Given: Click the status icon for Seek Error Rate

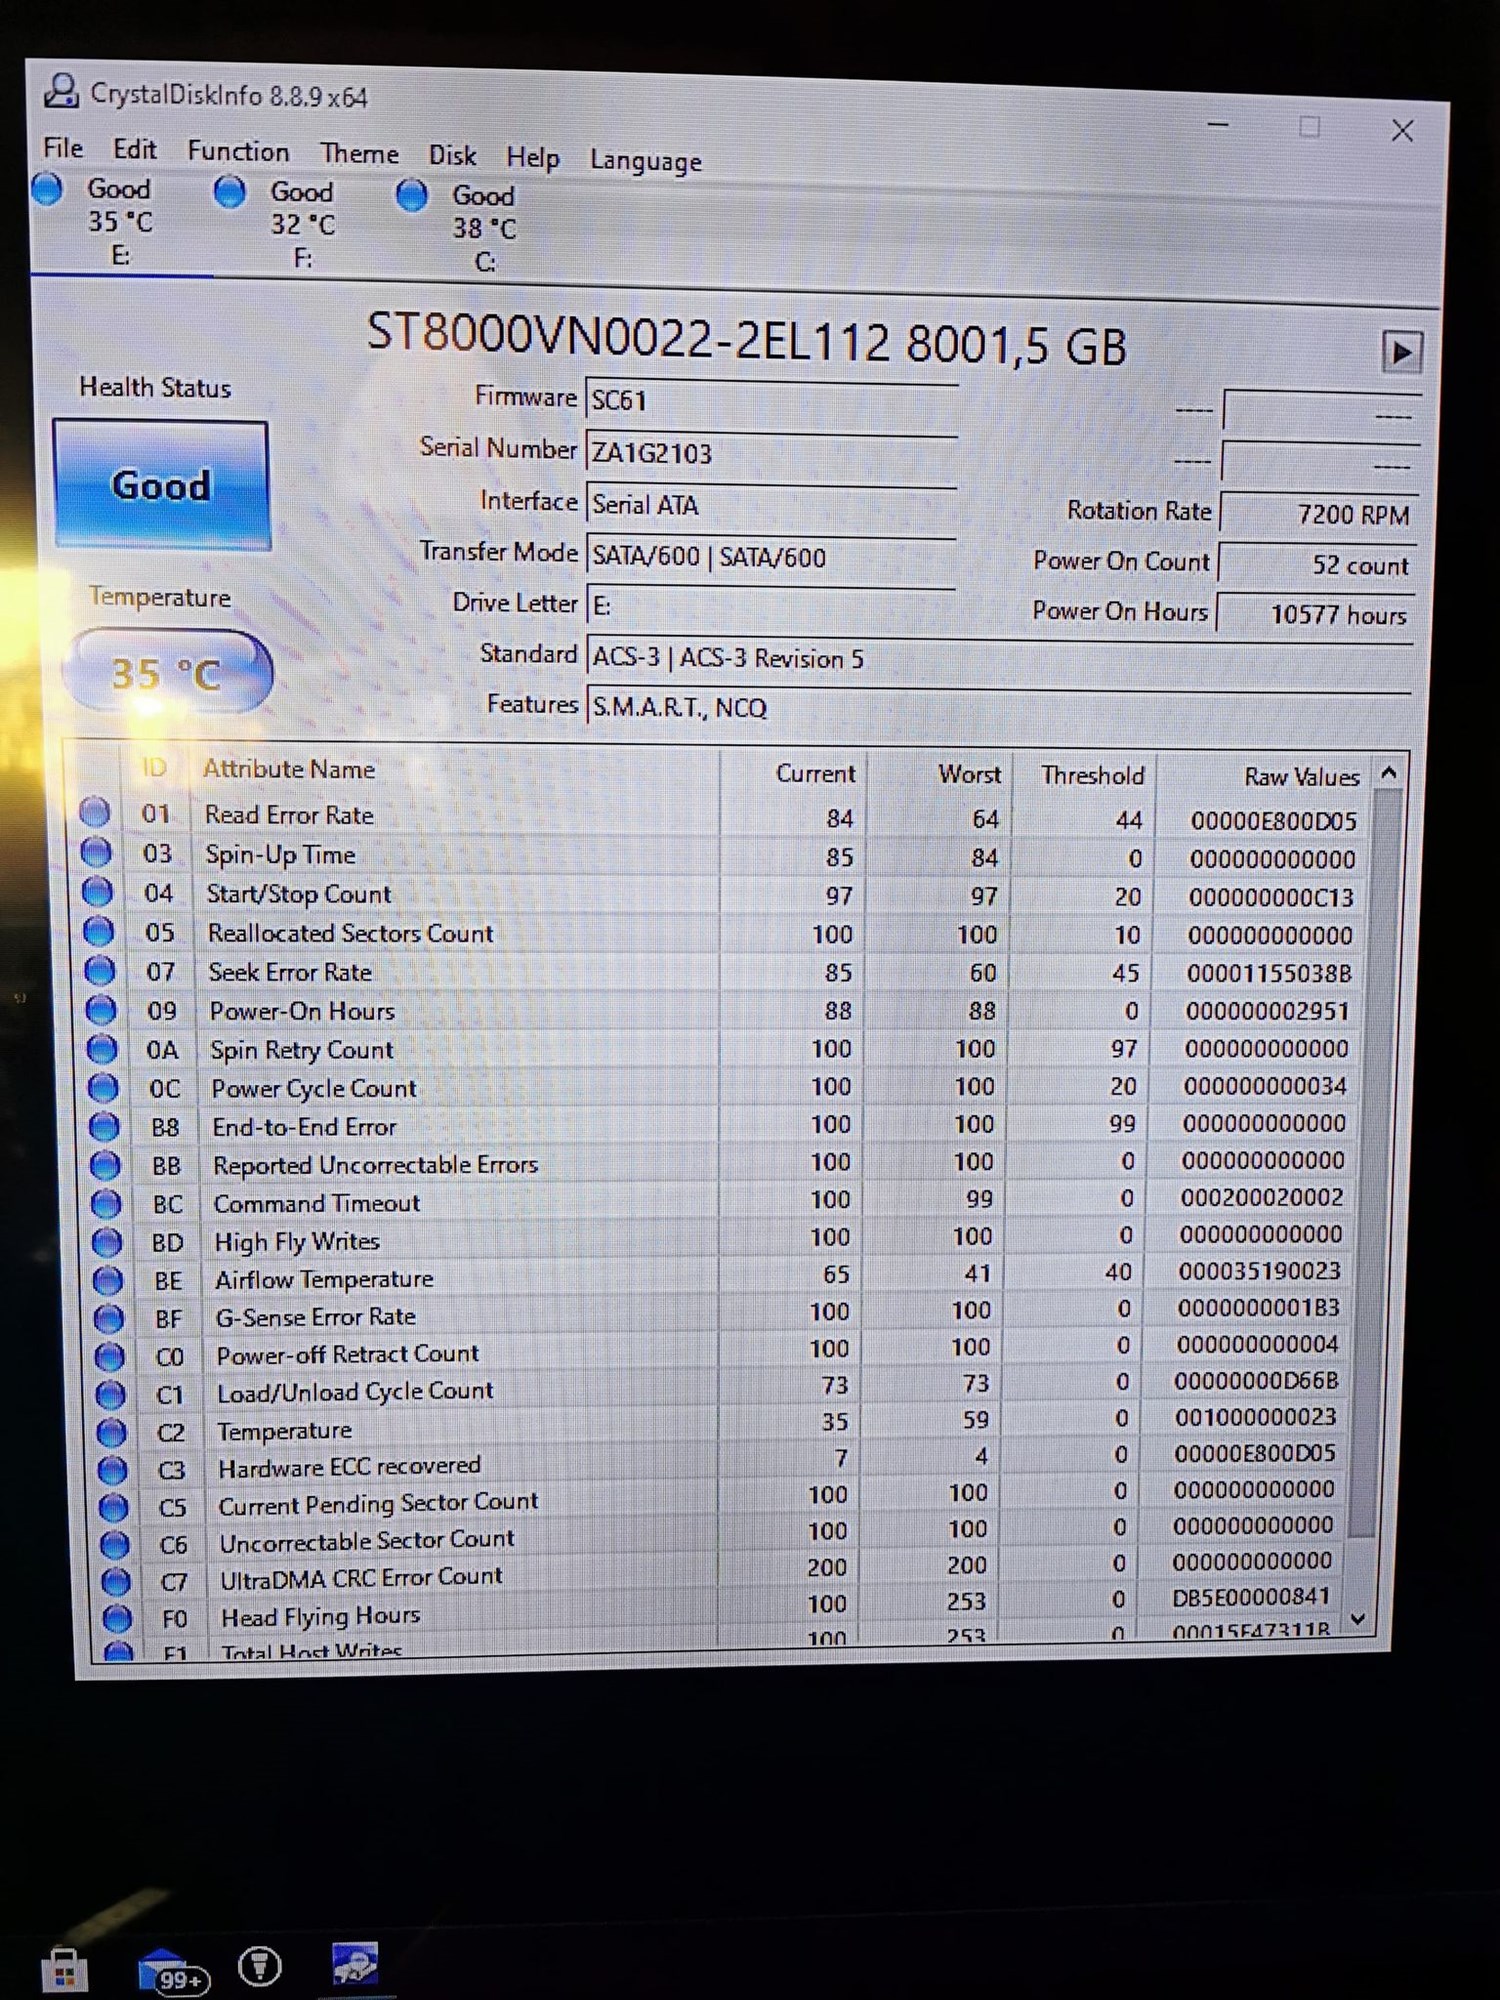Looking at the screenshot, I should coord(99,970).
